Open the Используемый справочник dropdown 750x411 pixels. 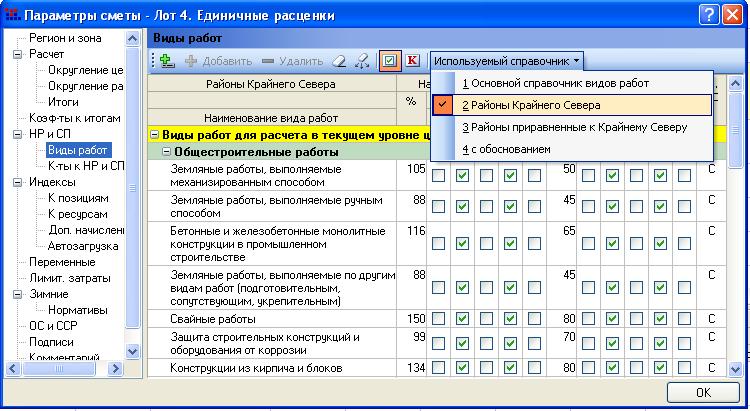[x=506, y=61]
